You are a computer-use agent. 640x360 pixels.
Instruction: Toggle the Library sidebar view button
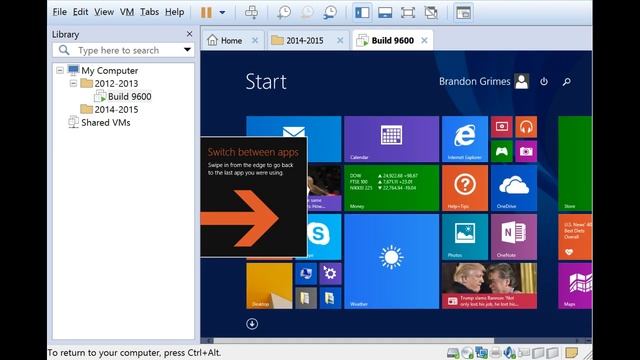pyautogui.click(x=362, y=13)
